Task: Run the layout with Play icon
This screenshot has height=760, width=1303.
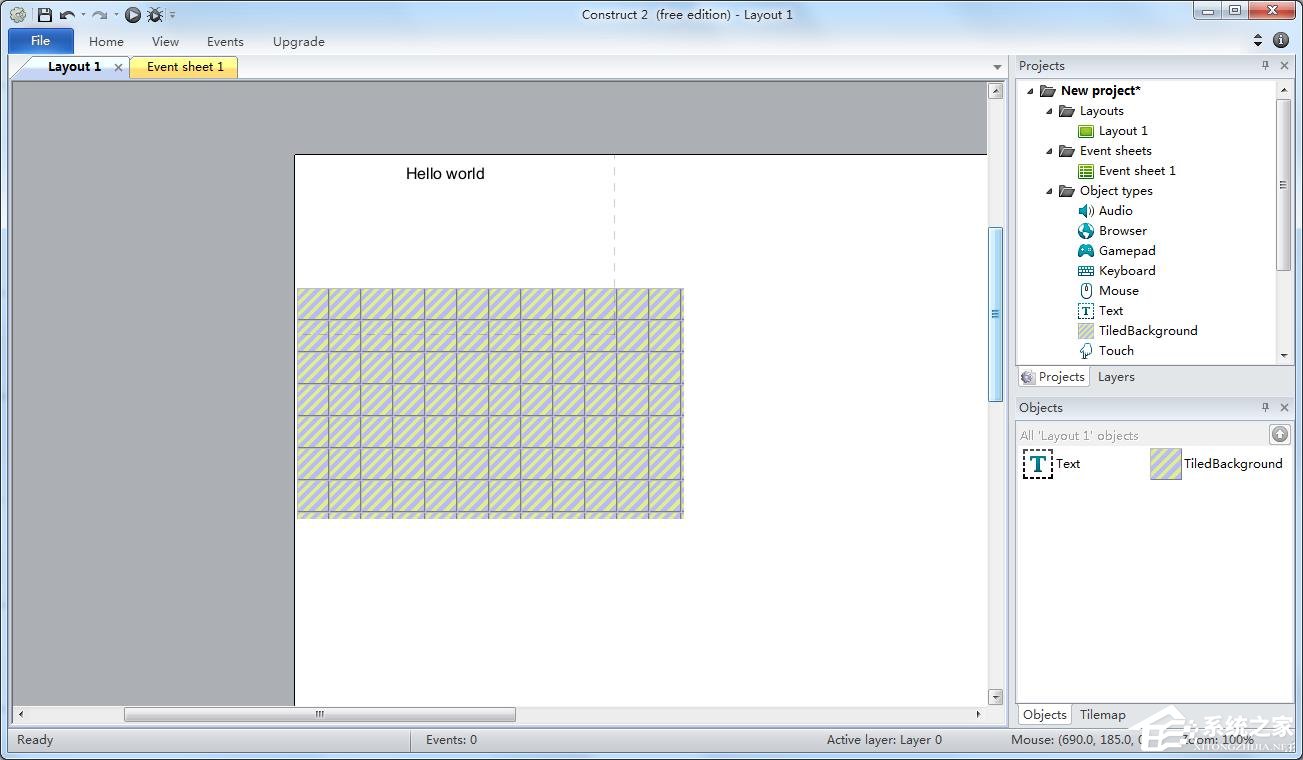Action: (133, 15)
